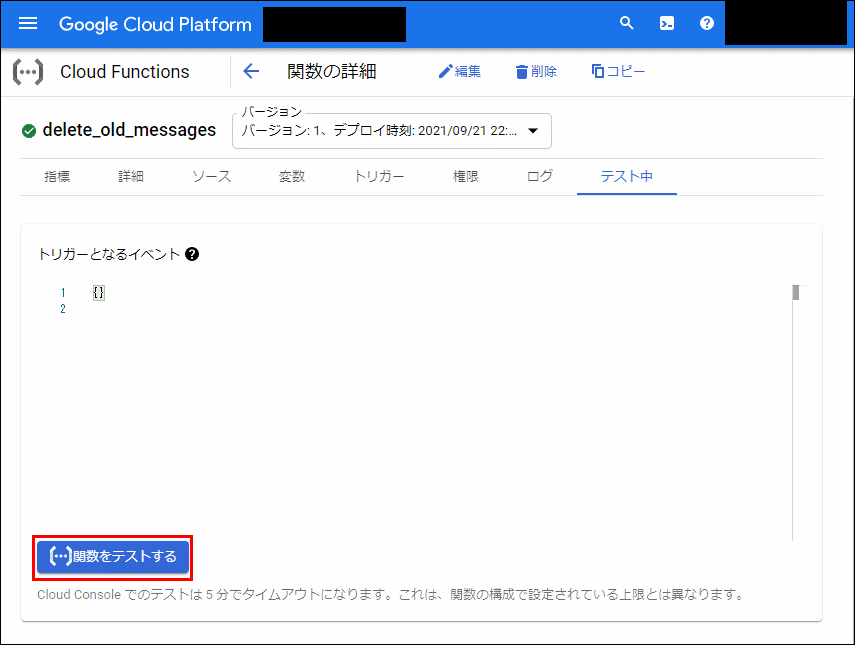Open the hamburger navigation menu

pyautogui.click(x=28, y=23)
